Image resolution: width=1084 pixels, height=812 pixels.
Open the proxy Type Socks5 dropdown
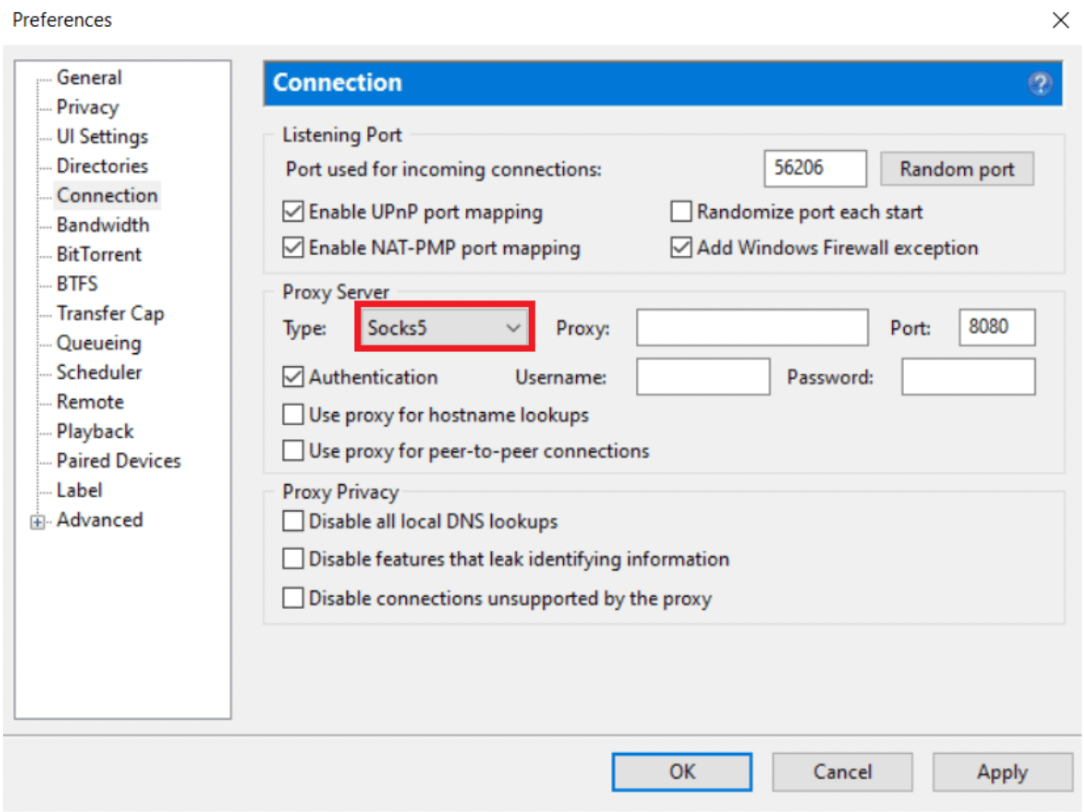[444, 328]
